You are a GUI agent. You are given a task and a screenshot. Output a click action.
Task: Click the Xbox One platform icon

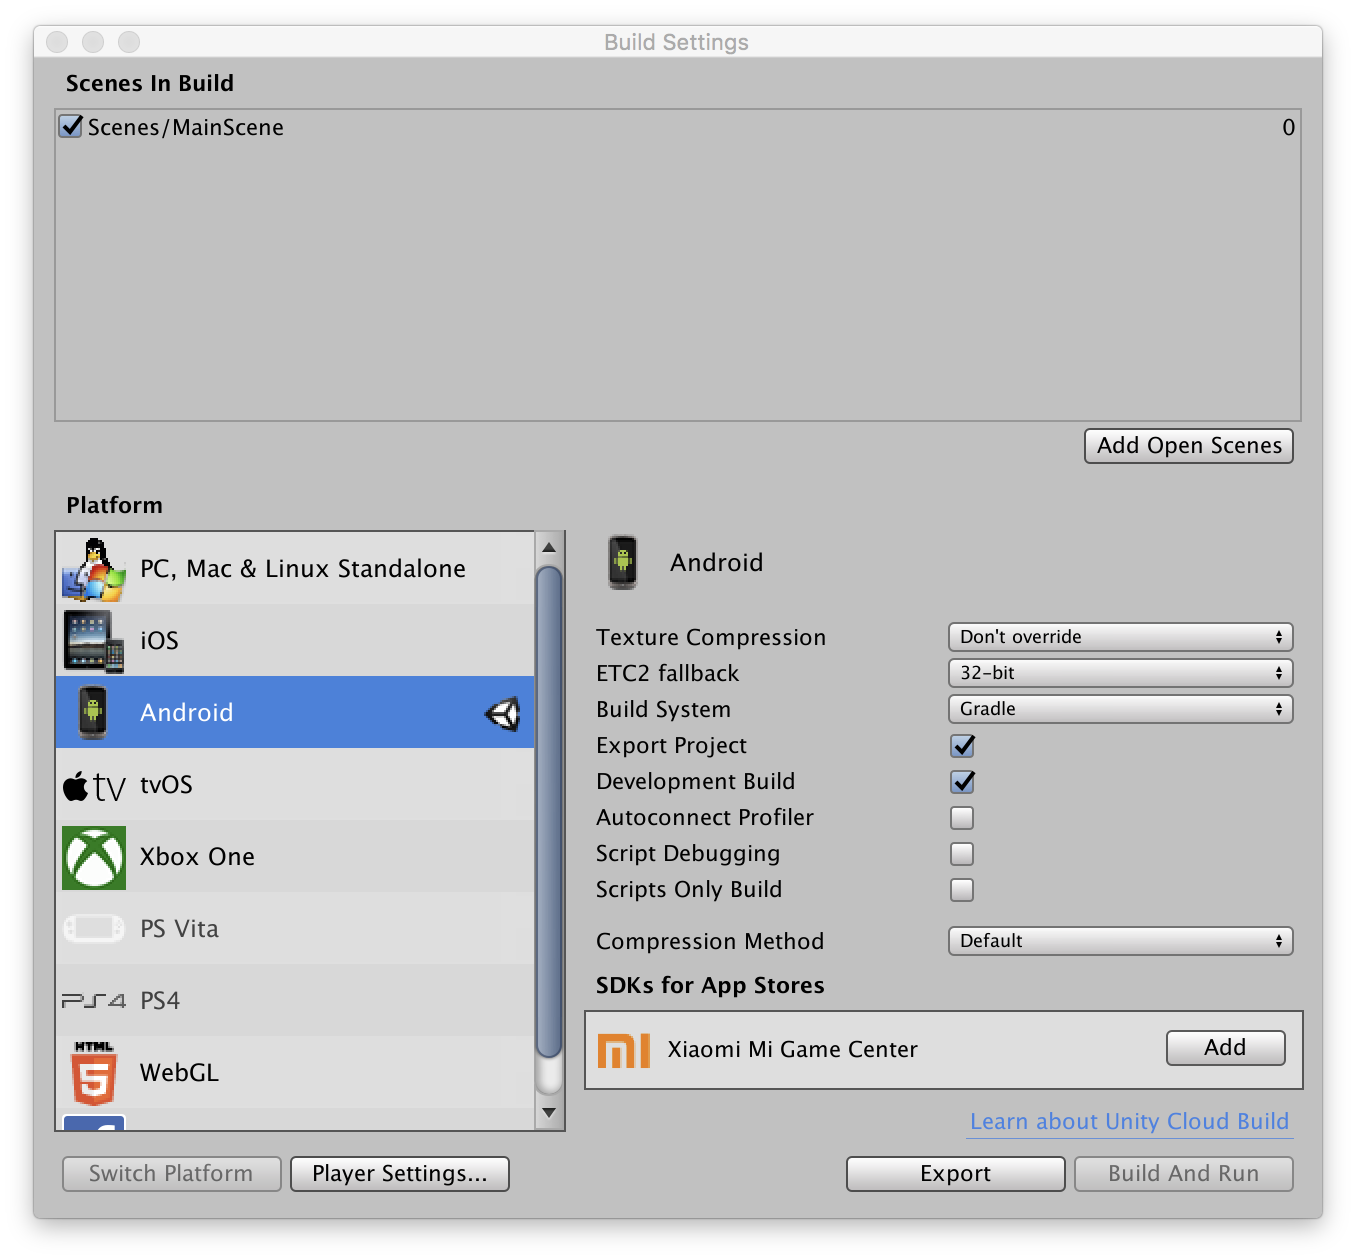pyautogui.click(x=93, y=856)
